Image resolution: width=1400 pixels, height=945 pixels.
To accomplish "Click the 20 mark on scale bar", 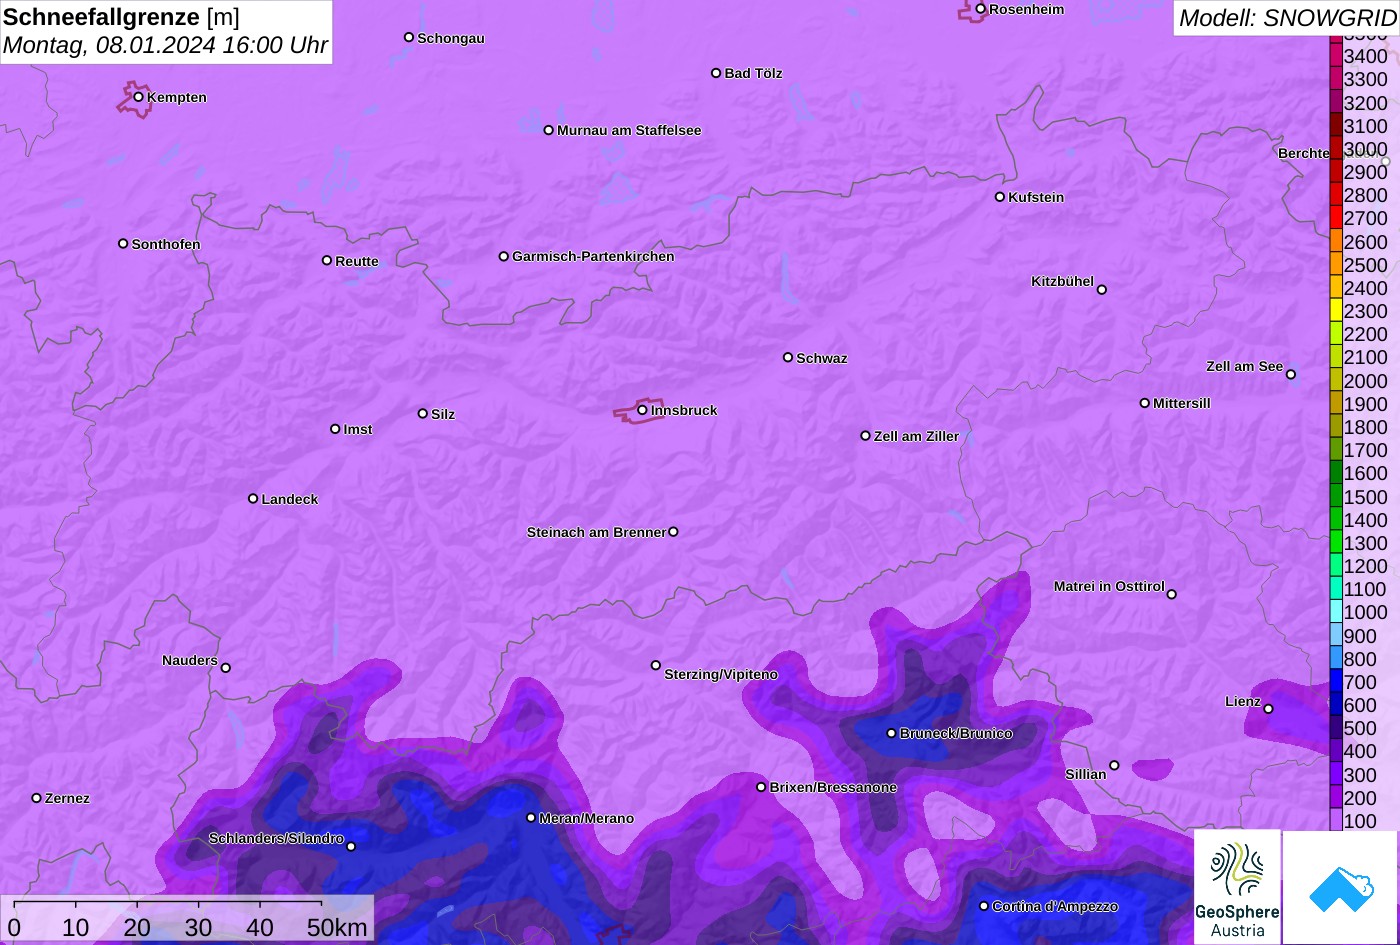I will 137,927.
